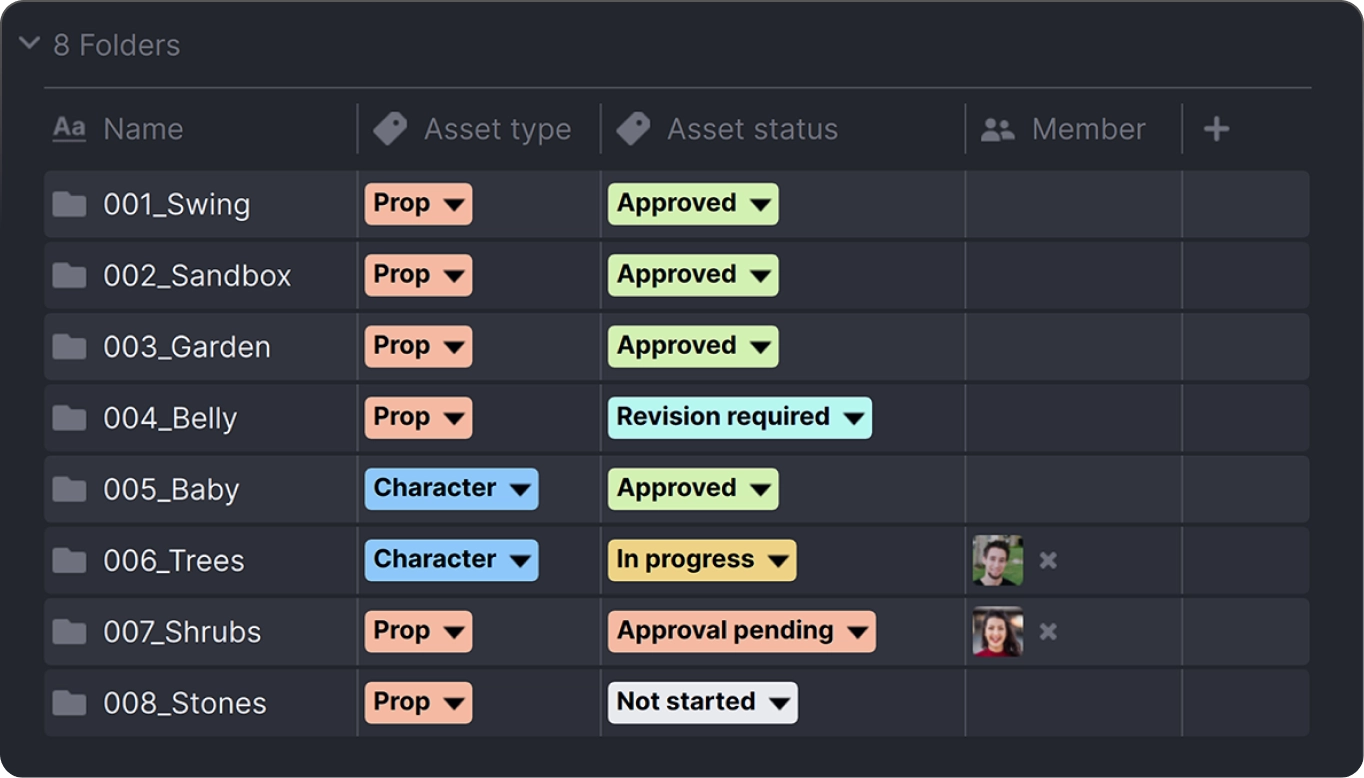Open the 002_Sandbox folder
The height and width of the screenshot is (778, 1364).
[197, 276]
